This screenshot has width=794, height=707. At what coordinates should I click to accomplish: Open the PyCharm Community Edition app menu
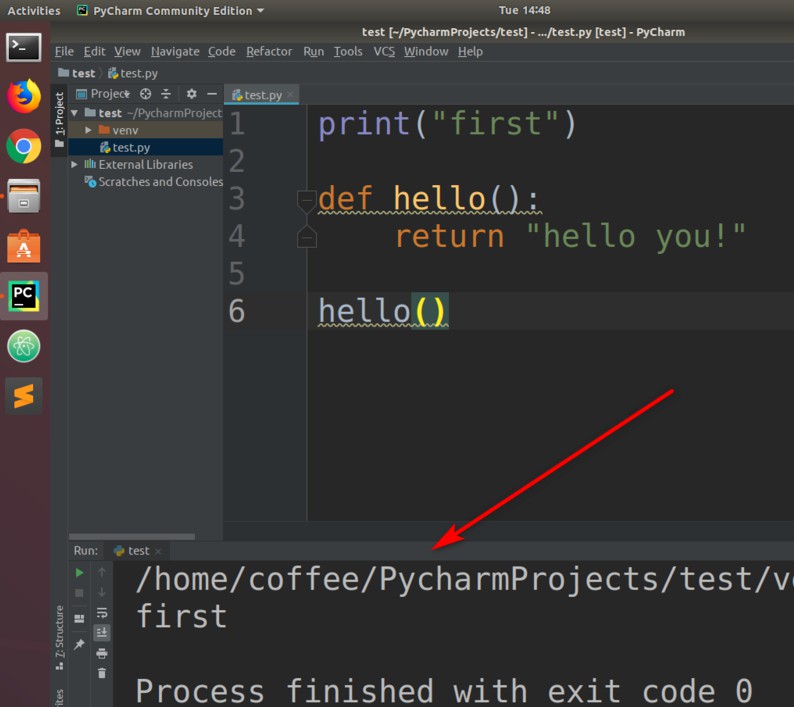(x=171, y=11)
